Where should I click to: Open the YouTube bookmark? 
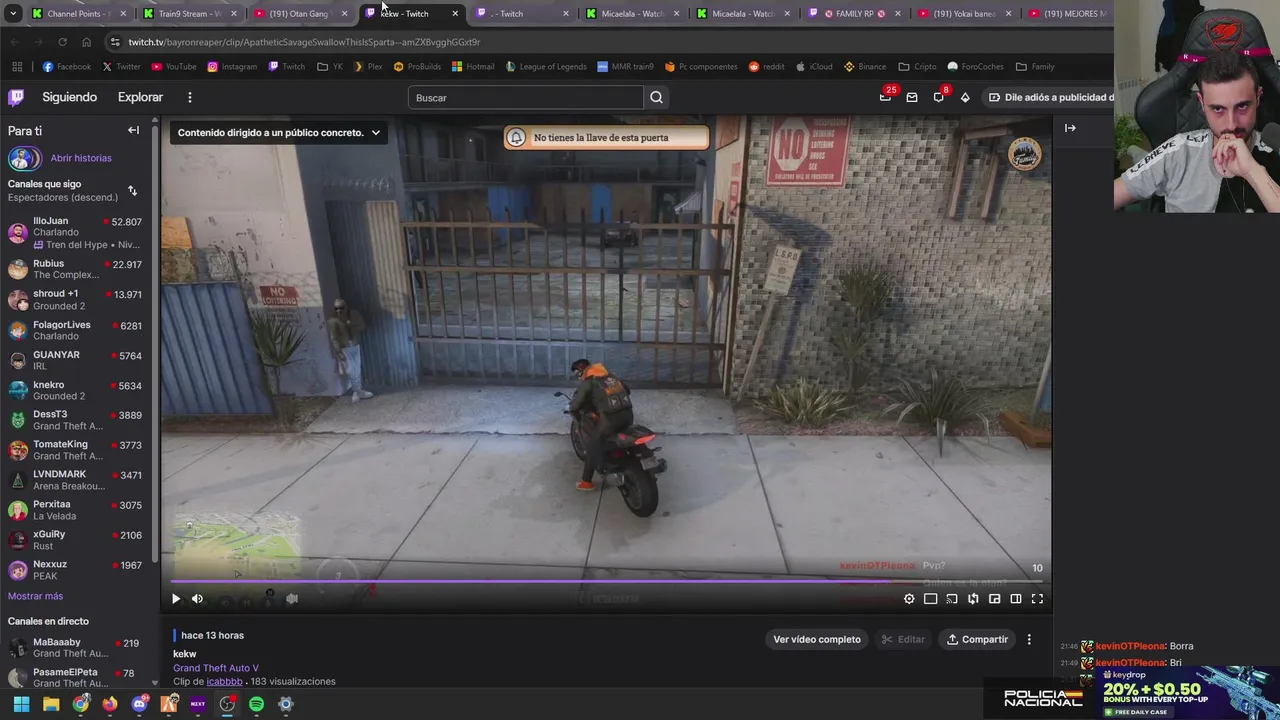[173, 67]
